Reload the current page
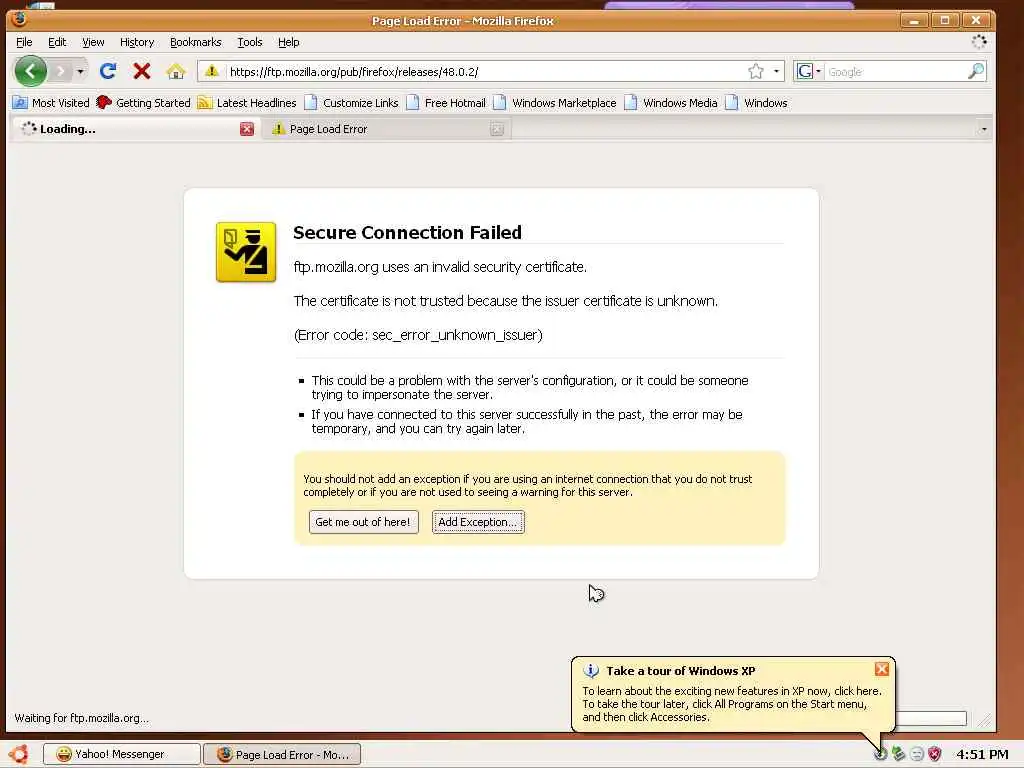Viewport: 1024px width, 768px height. click(x=108, y=71)
